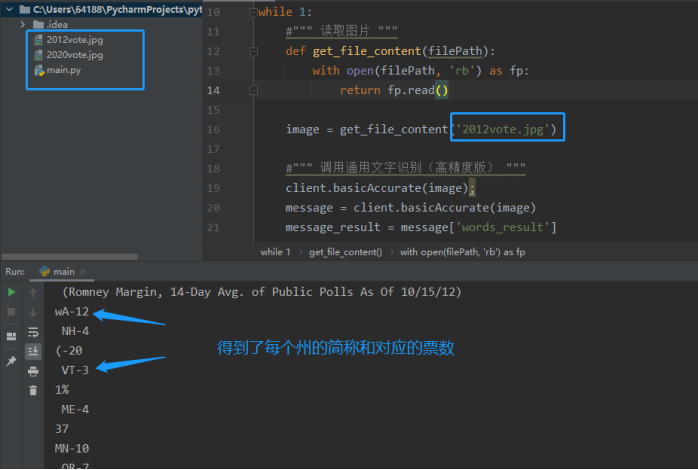
Task: Expand the .idea folder
Action: point(22,24)
